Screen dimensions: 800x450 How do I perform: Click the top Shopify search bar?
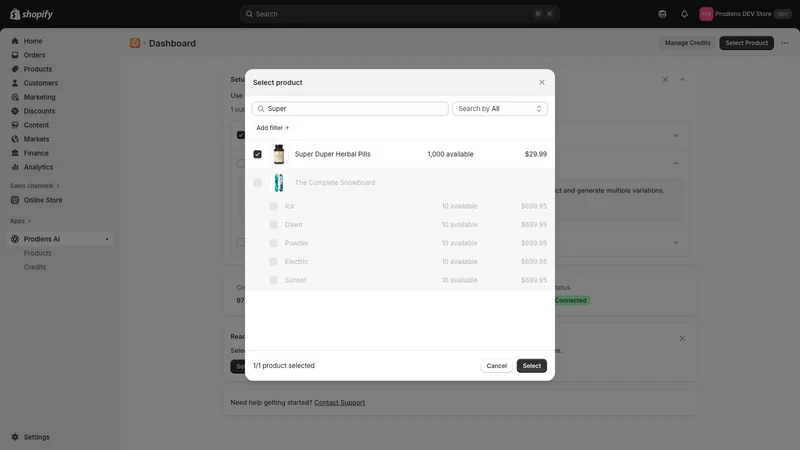click(399, 14)
